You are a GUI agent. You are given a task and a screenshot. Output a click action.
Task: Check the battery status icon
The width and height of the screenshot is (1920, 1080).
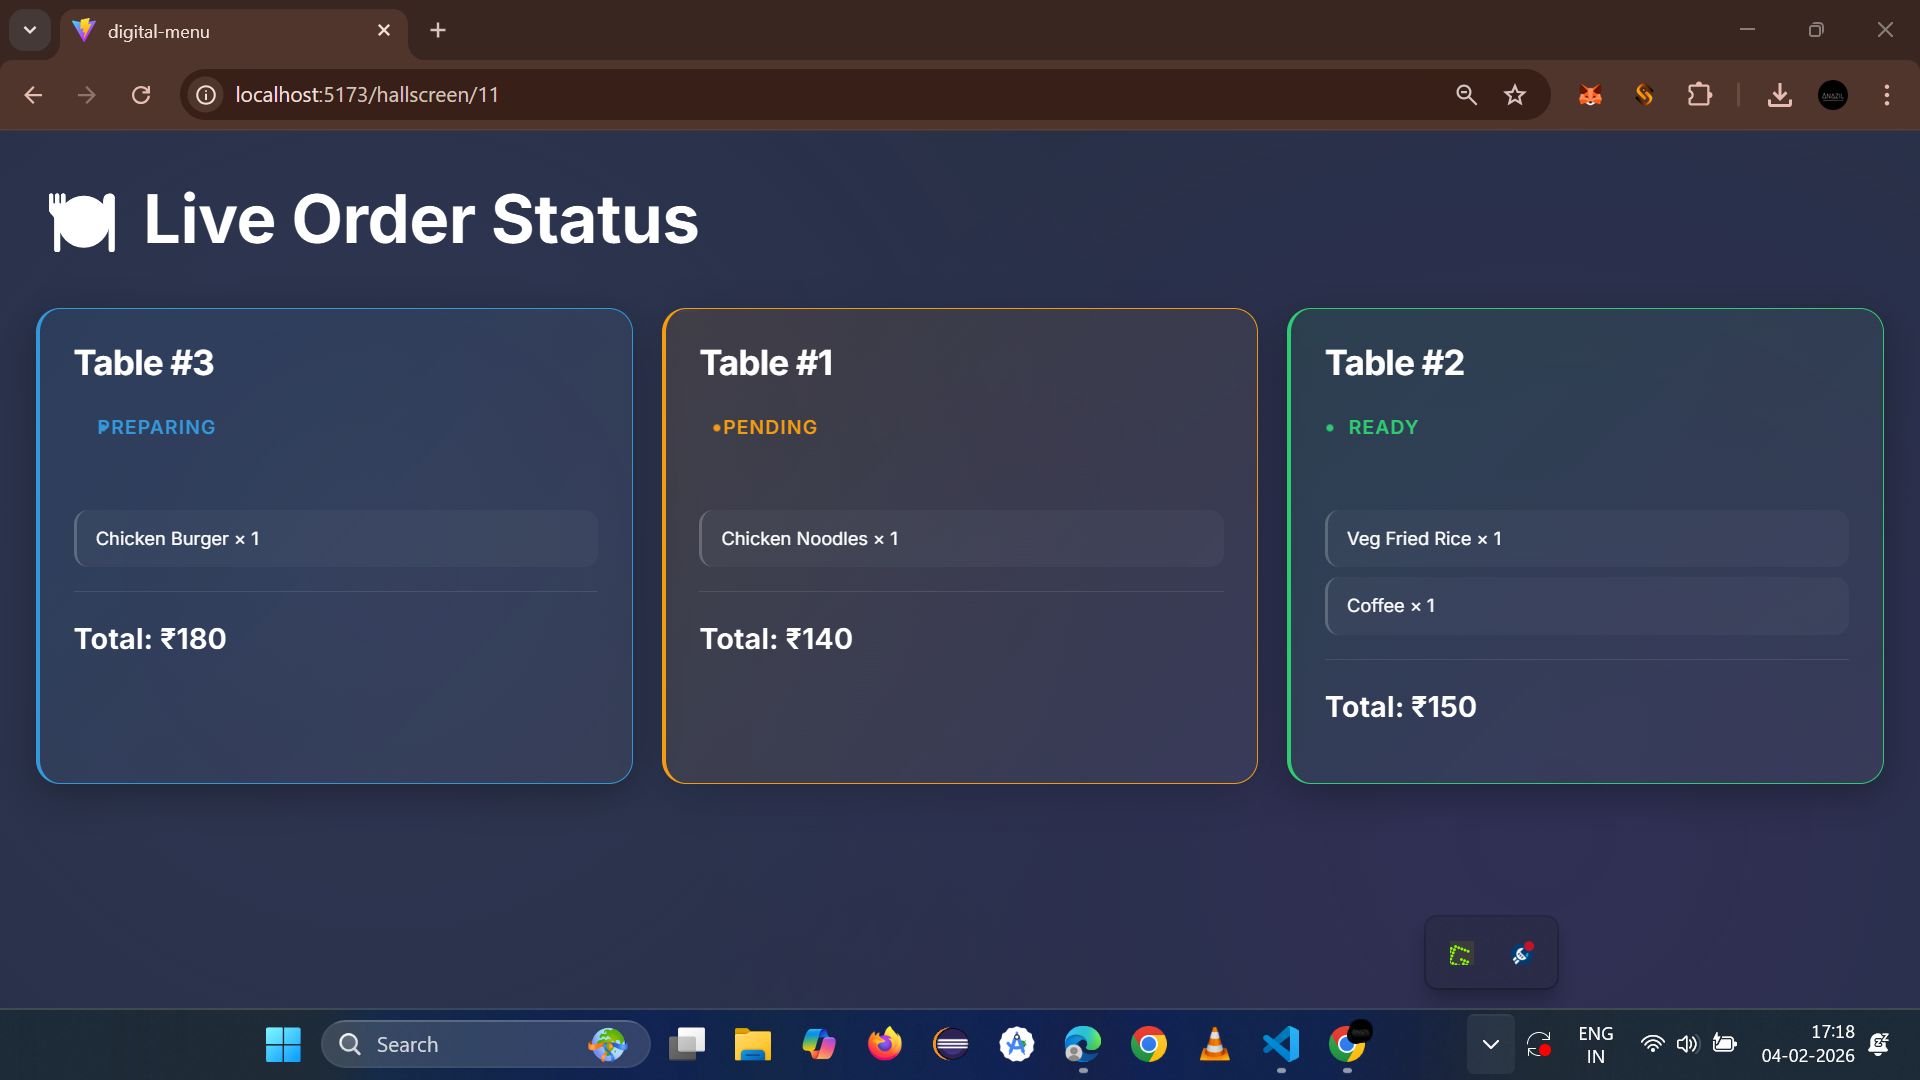point(1724,1045)
